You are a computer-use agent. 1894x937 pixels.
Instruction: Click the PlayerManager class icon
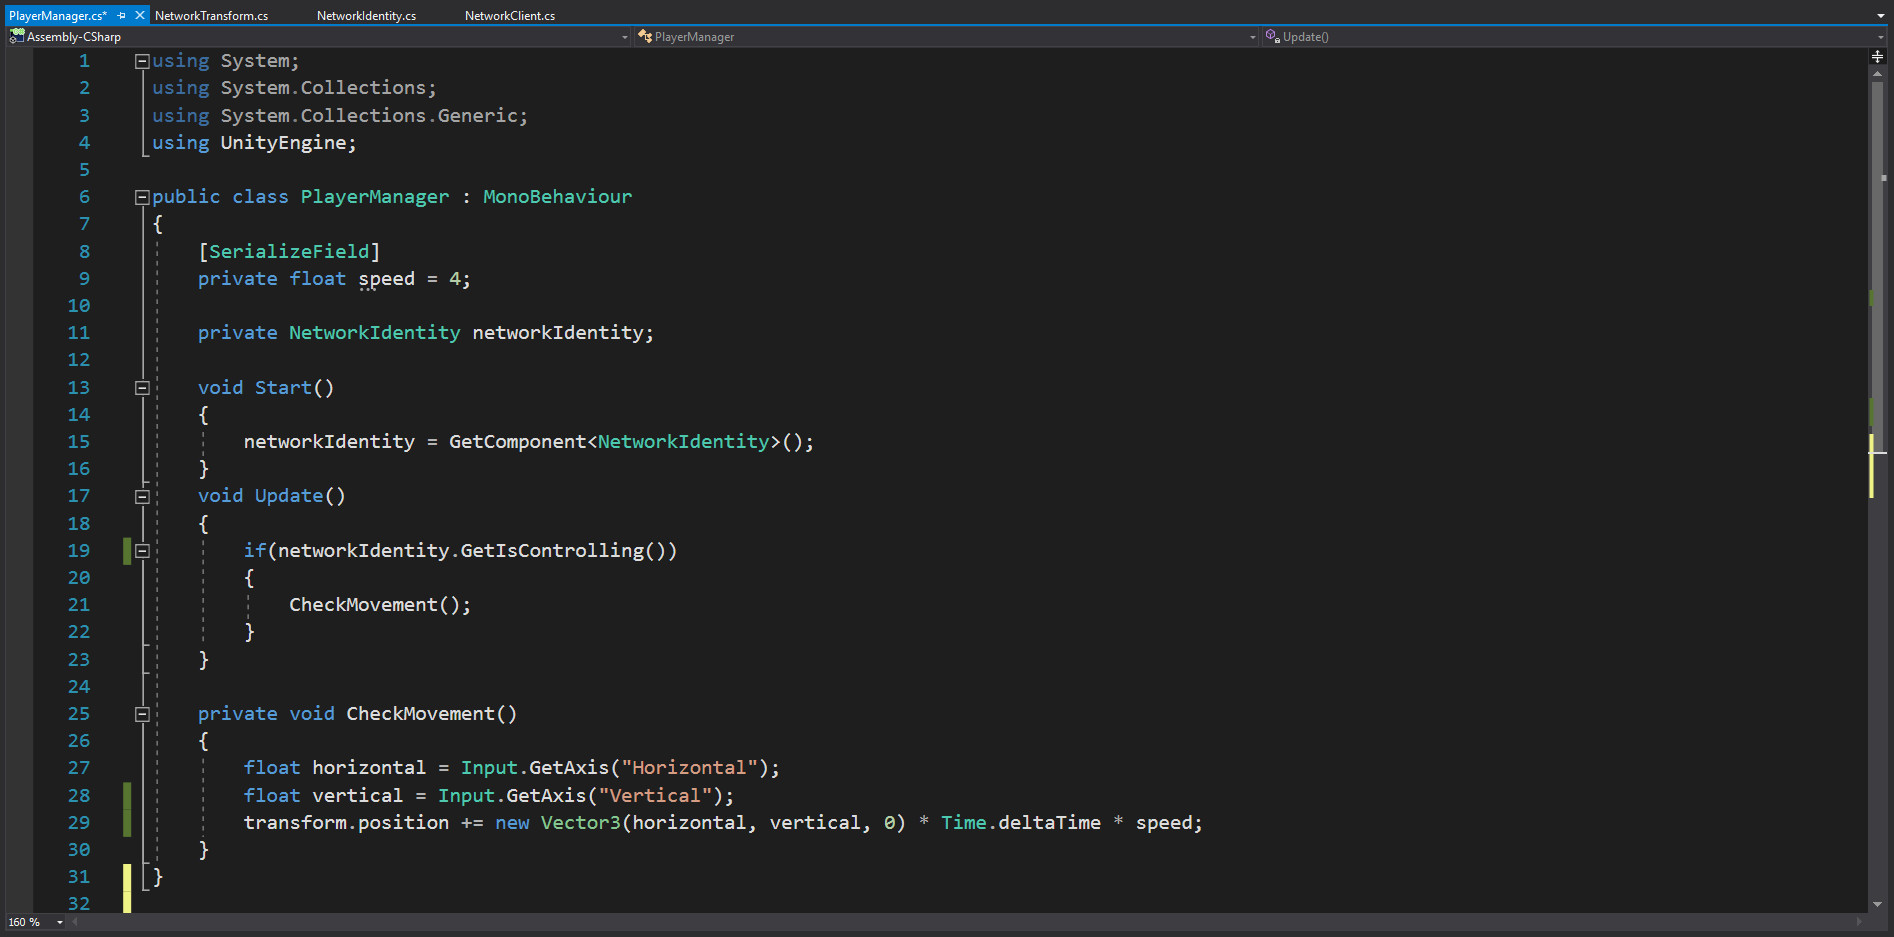point(645,36)
